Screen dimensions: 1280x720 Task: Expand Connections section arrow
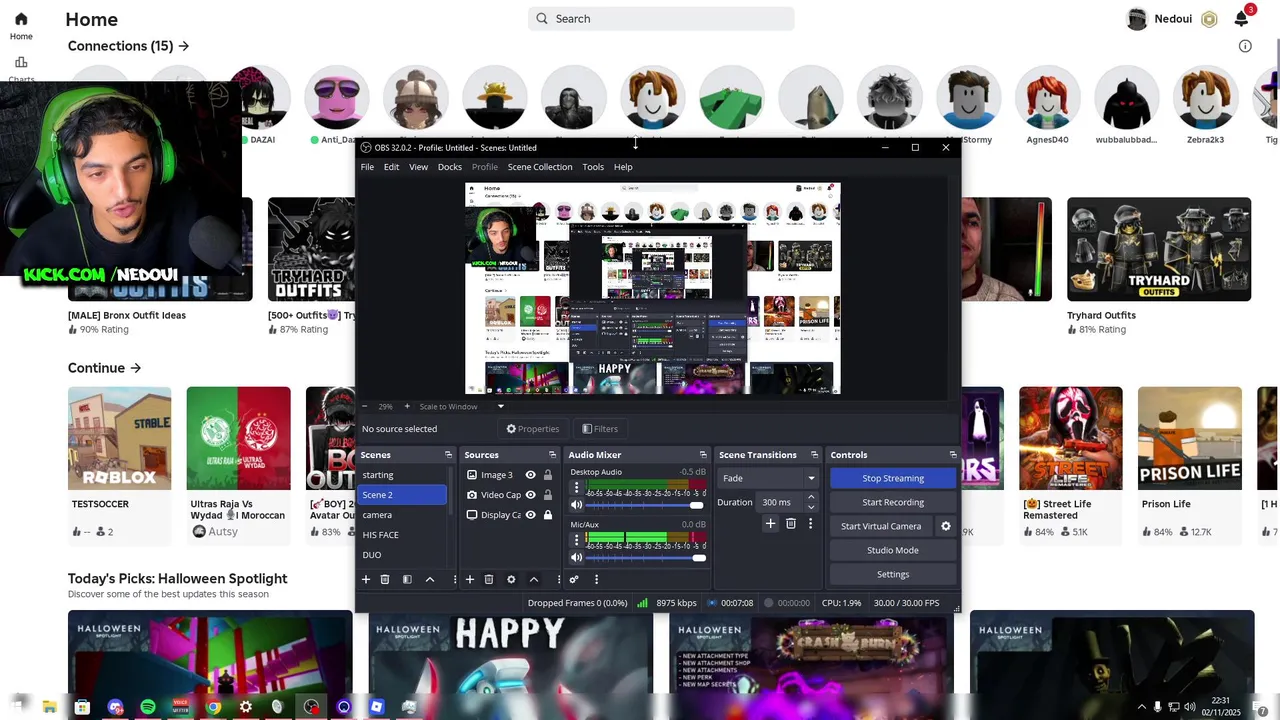183,46
